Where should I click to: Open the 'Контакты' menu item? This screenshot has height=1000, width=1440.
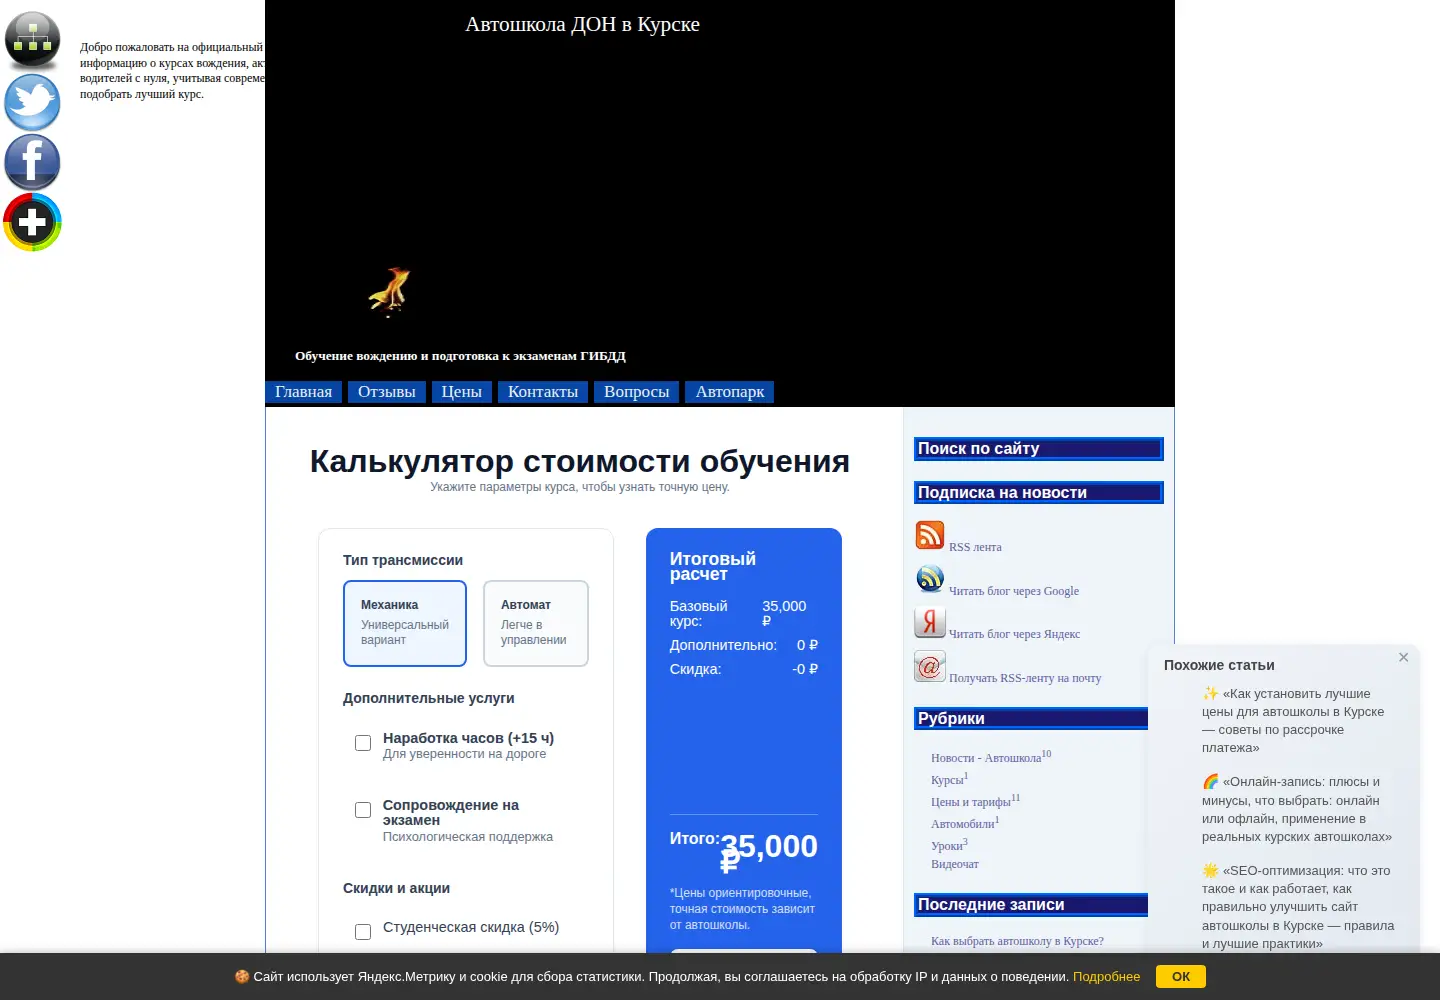(x=543, y=392)
